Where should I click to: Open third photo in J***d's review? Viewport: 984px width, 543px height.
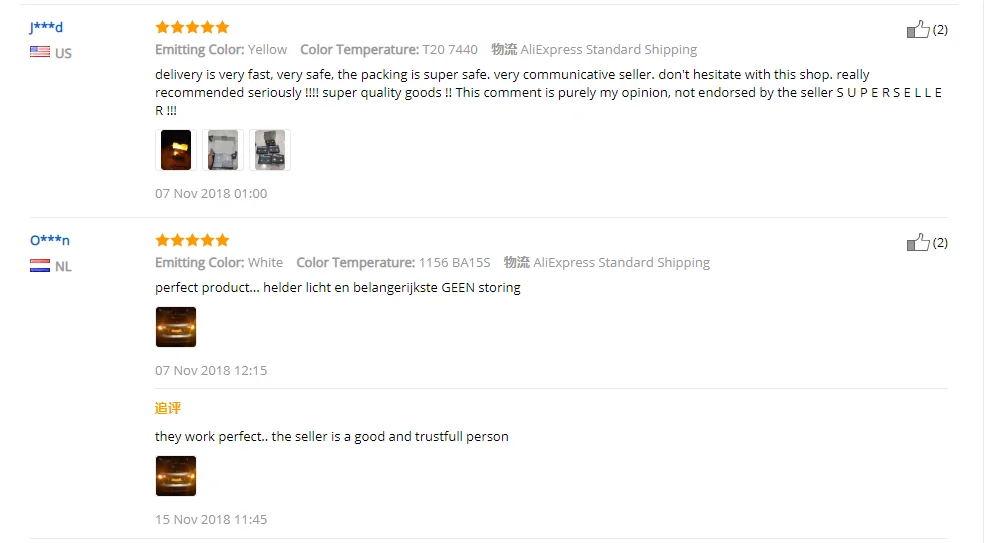270,150
